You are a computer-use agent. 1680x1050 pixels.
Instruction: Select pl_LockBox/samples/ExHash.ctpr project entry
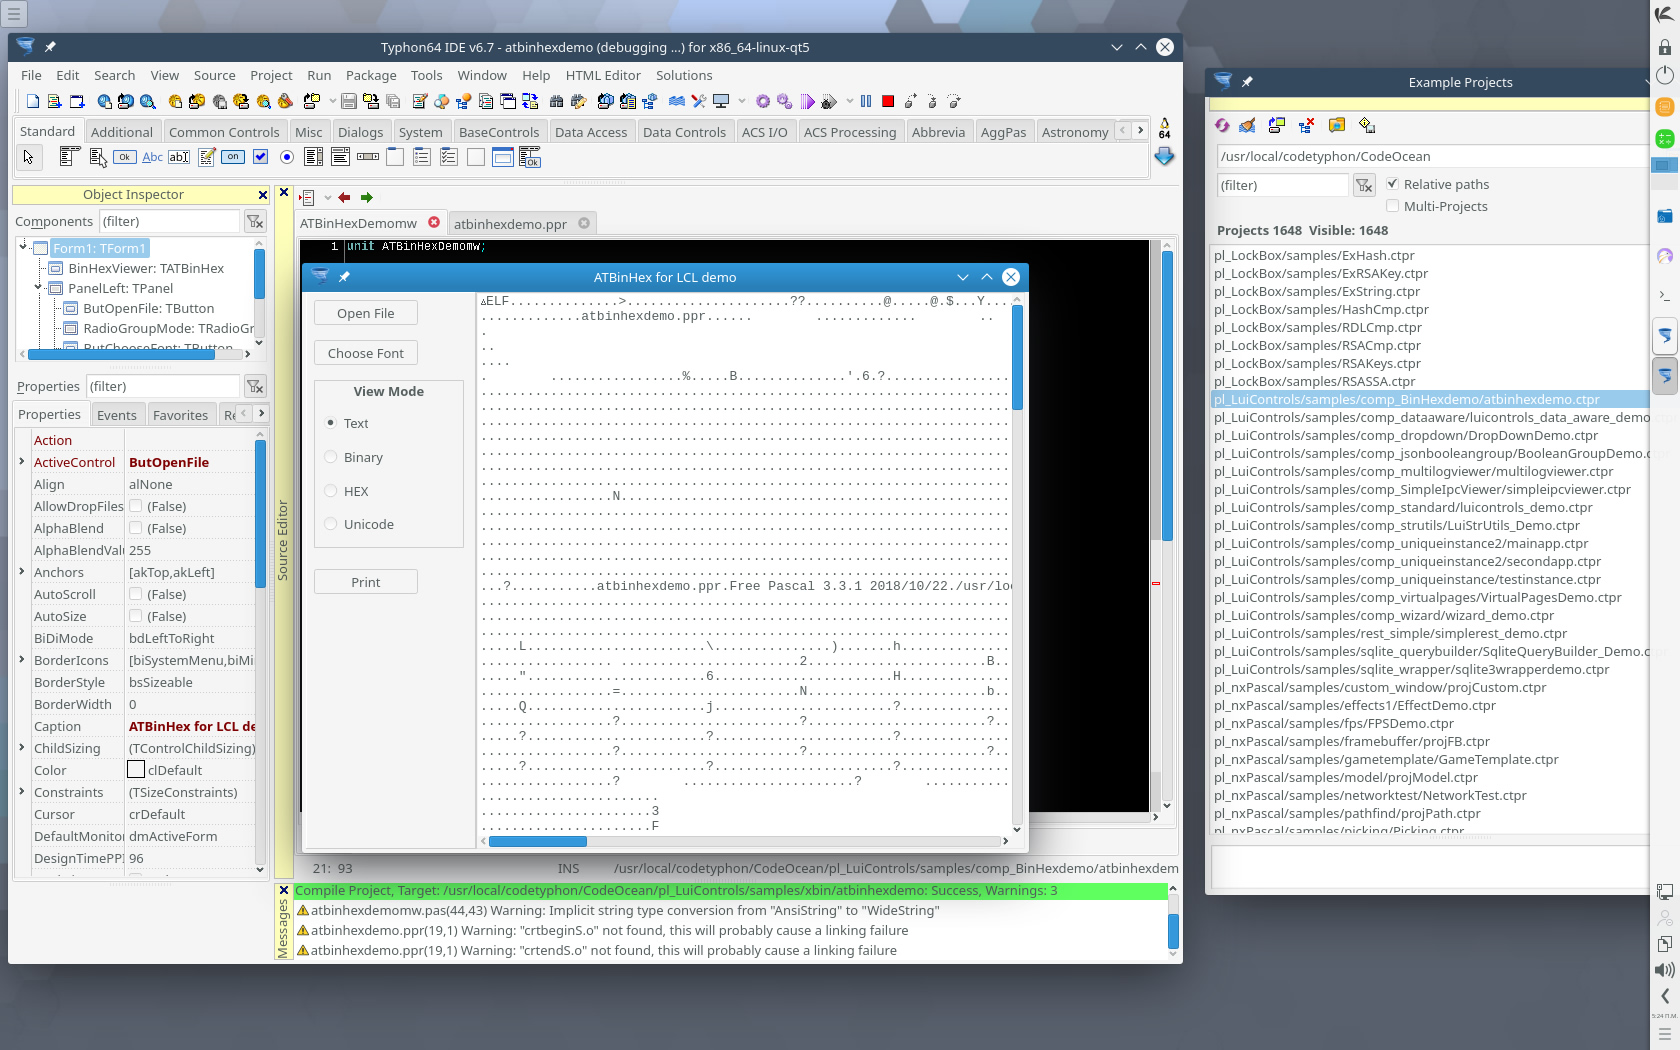click(1314, 255)
